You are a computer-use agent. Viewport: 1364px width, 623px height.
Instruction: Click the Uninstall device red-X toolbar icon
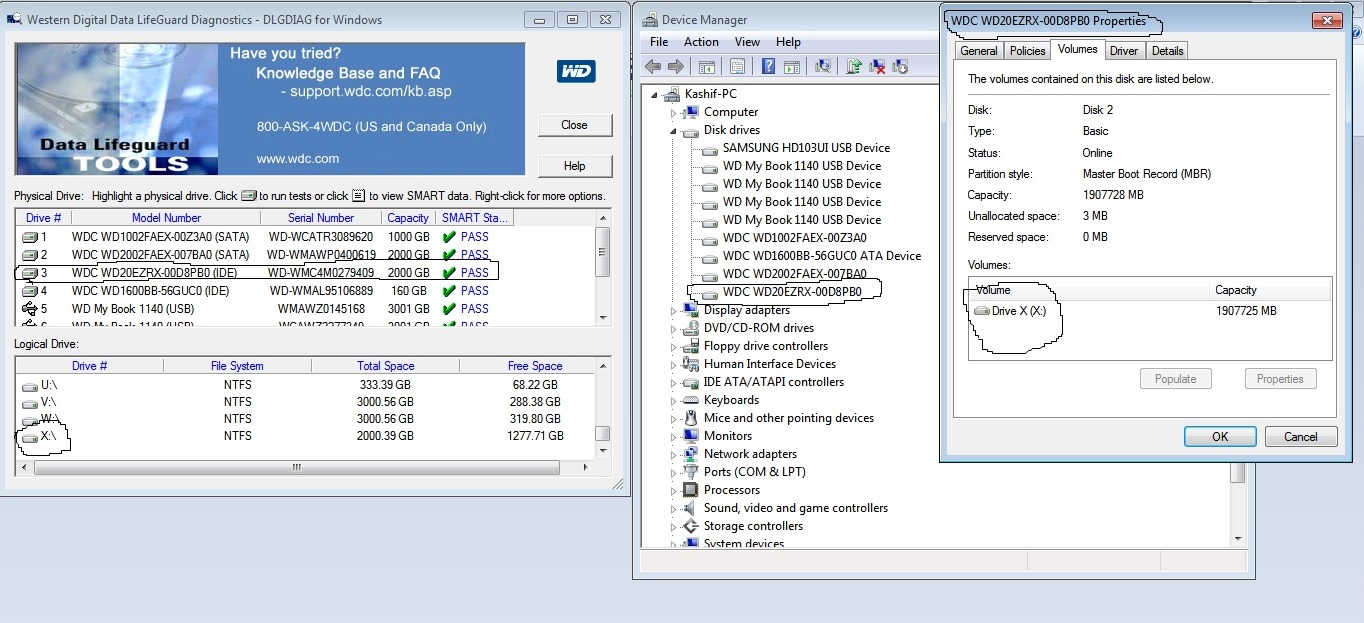point(877,66)
